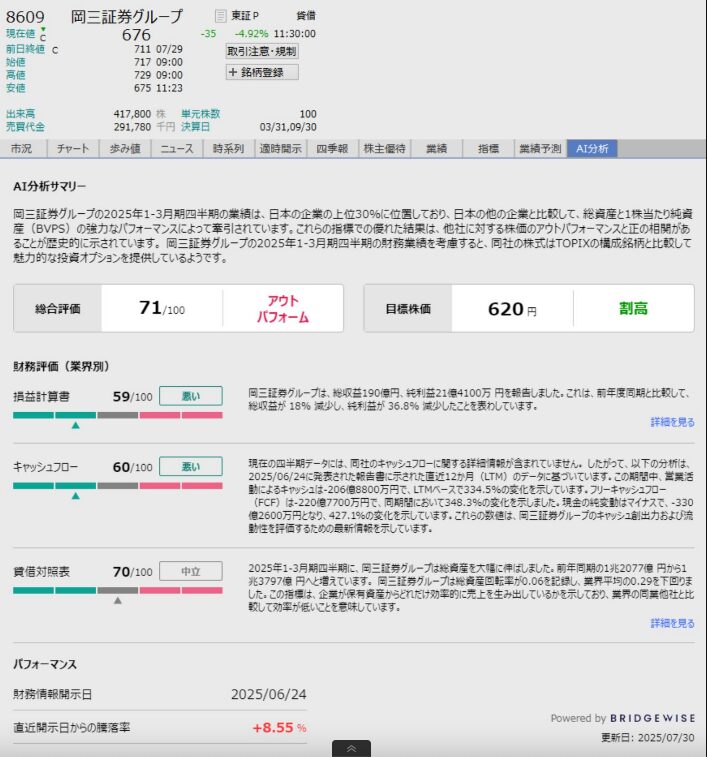Viewport: 707px width, 757px height.
Task: Click the 損益計算書 score bar
Action: tap(118, 415)
